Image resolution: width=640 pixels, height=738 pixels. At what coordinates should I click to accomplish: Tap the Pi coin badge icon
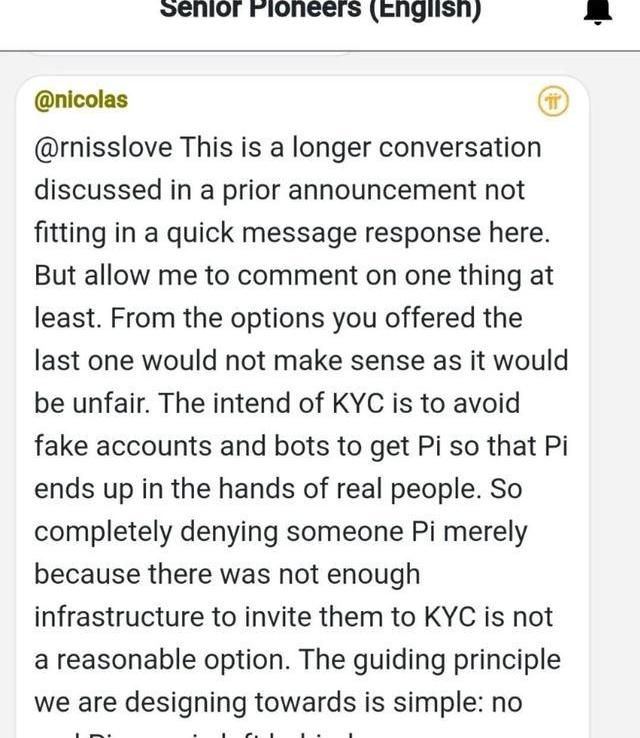click(553, 101)
